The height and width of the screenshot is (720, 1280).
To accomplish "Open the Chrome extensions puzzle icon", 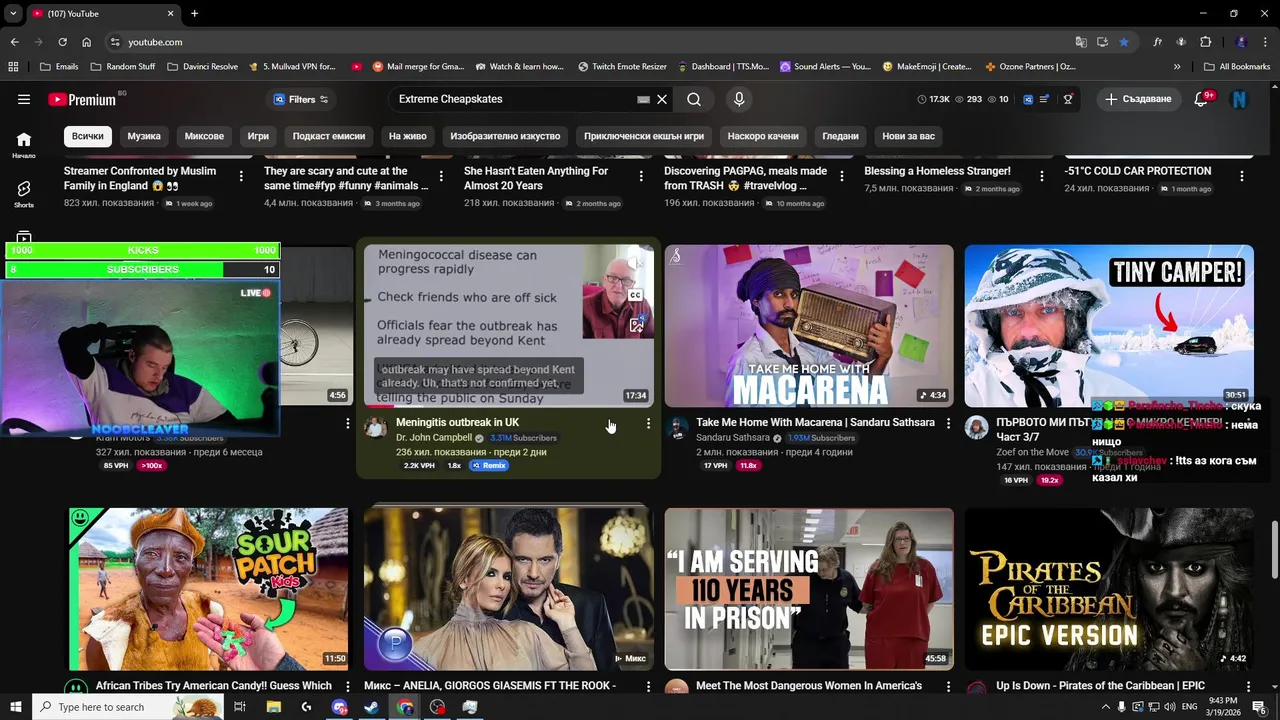I will 1206,42.
